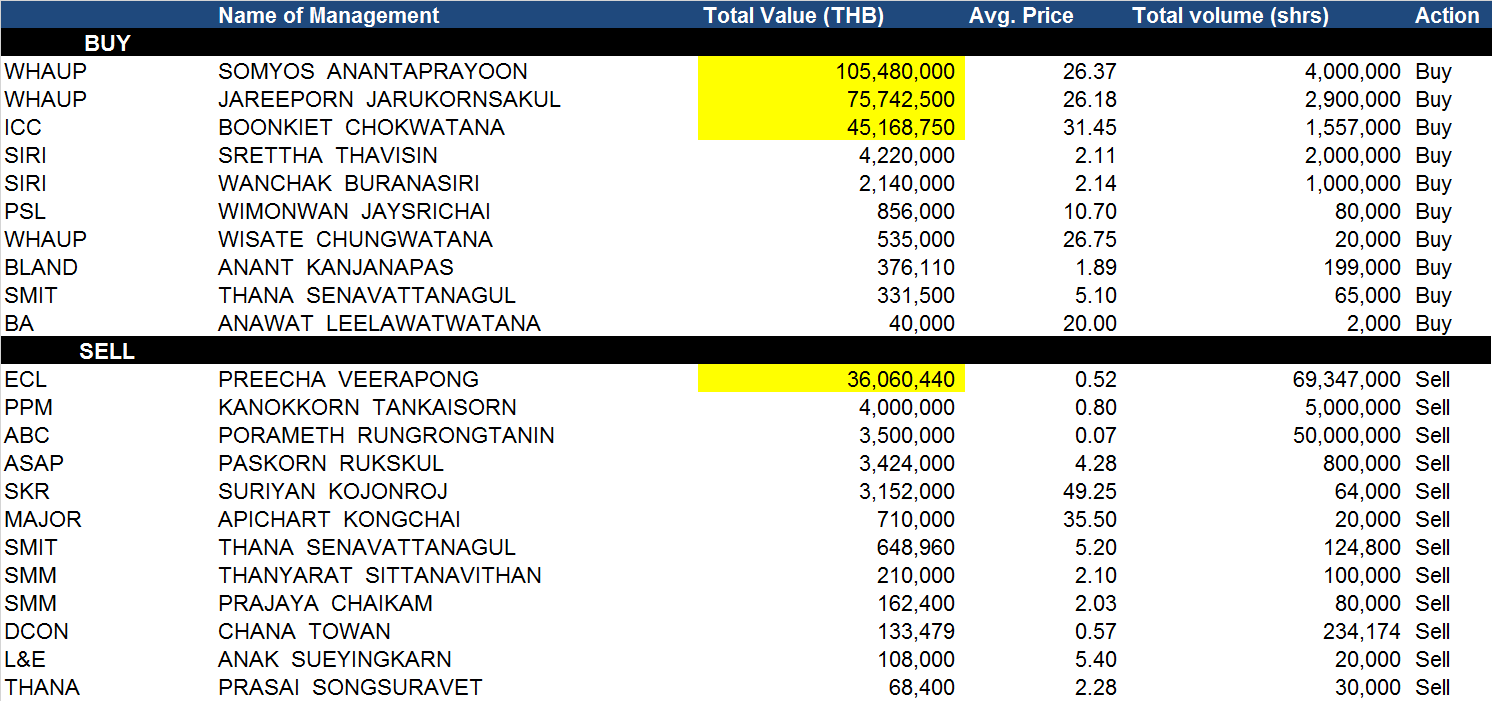Select the BA ticker symbol
Screen dimensions: 1492x701
[x=18, y=323]
